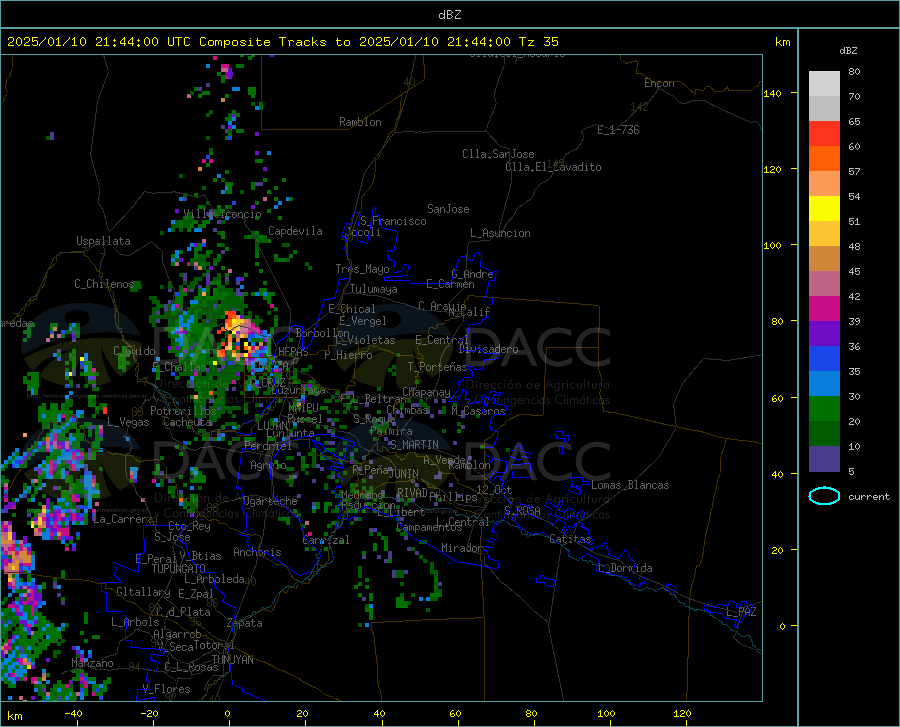Click the 'Anchoris' place label
Viewport: 900px width, 727px height.
point(257,552)
